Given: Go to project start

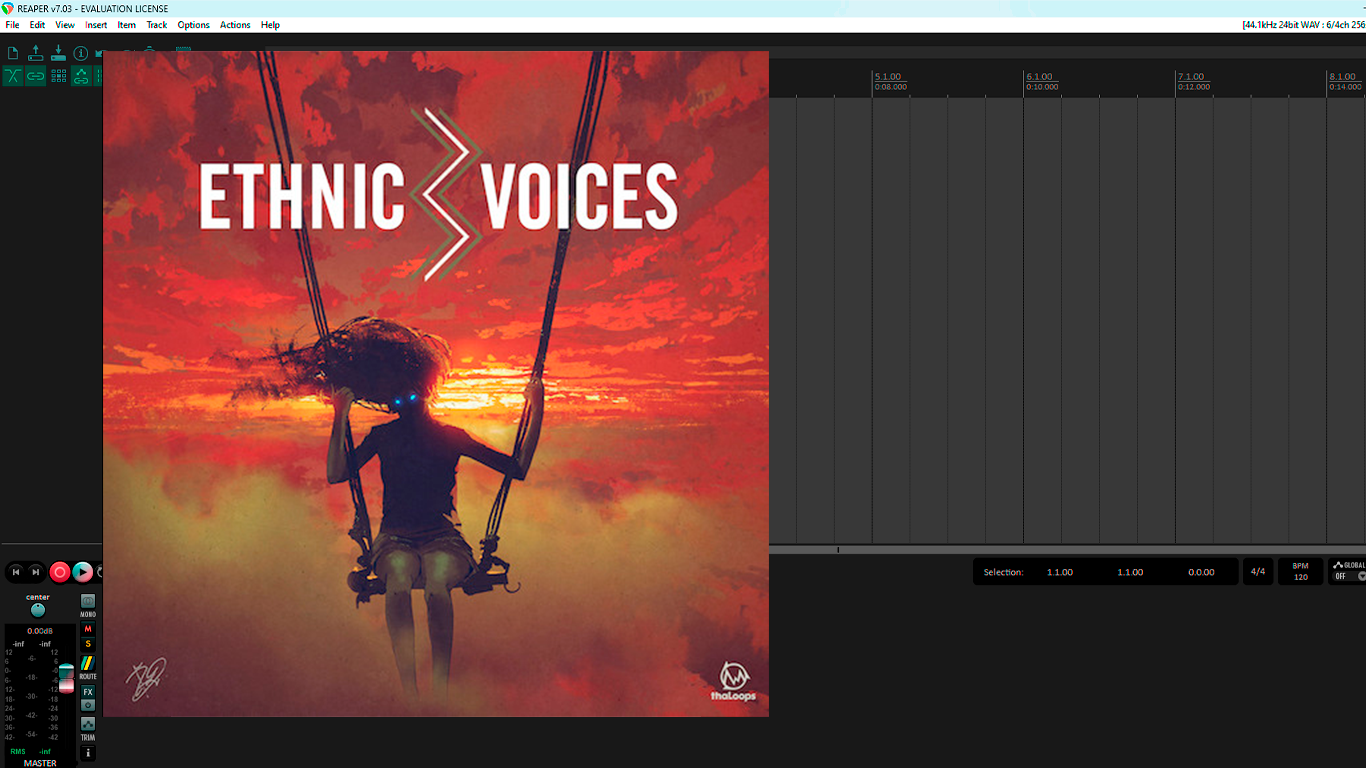Looking at the screenshot, I should [x=16, y=572].
